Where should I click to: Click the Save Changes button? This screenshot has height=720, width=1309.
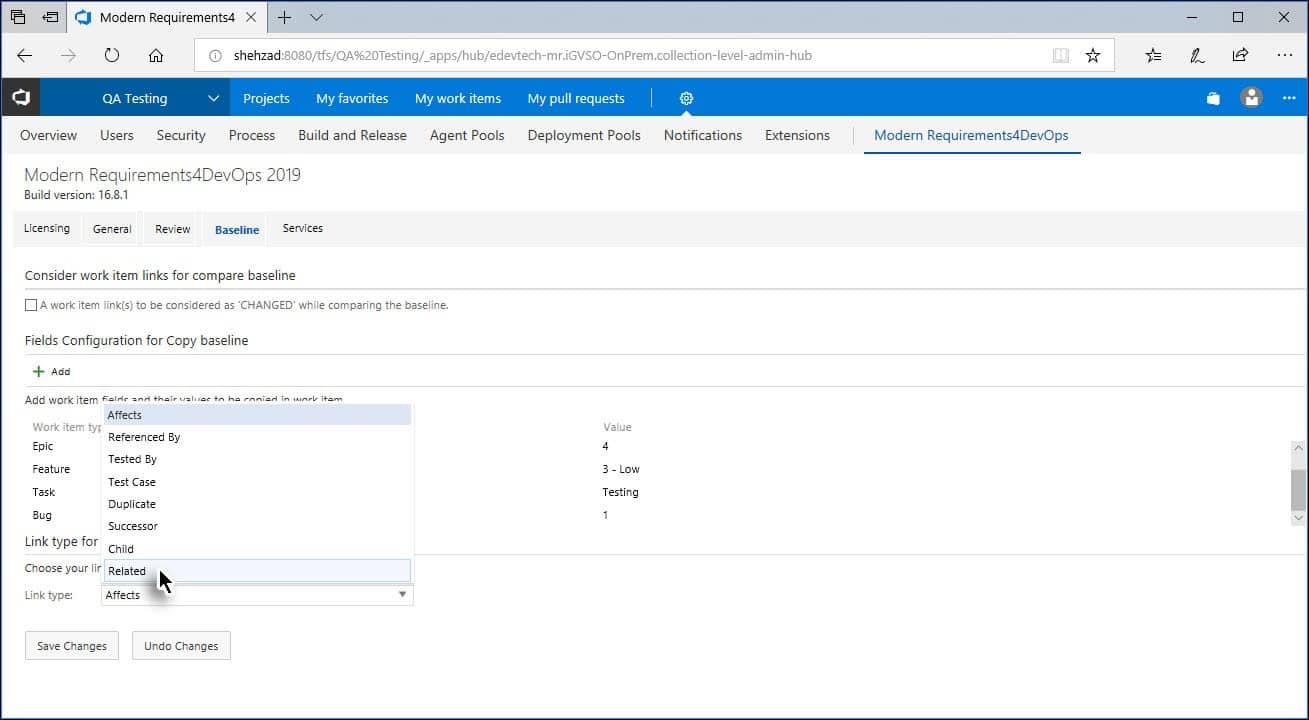(x=72, y=646)
